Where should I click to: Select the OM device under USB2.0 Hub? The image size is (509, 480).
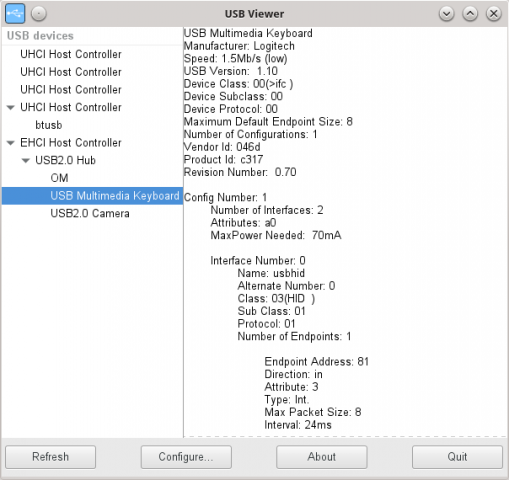(59, 178)
